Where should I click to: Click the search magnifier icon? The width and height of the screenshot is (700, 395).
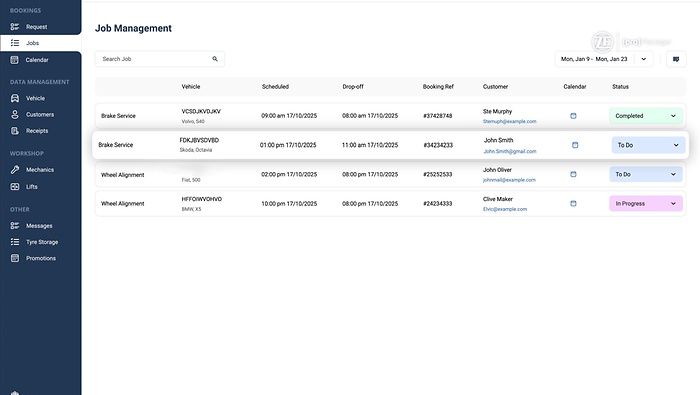(215, 59)
